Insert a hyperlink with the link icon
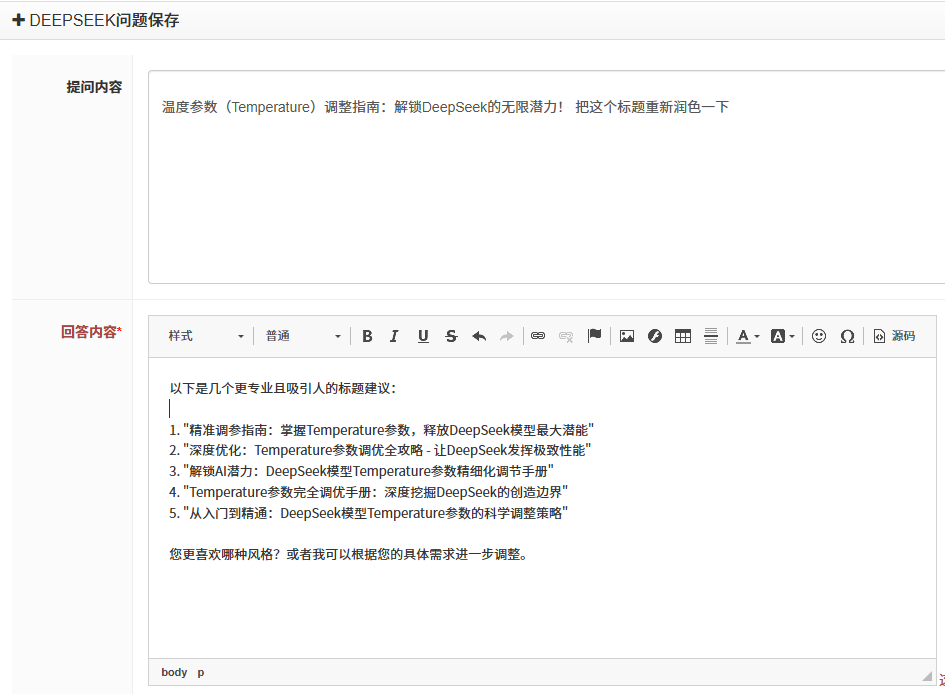 (538, 336)
